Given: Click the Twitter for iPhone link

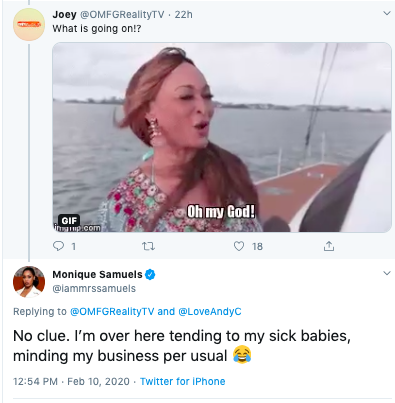Looking at the screenshot, I should point(183,381).
